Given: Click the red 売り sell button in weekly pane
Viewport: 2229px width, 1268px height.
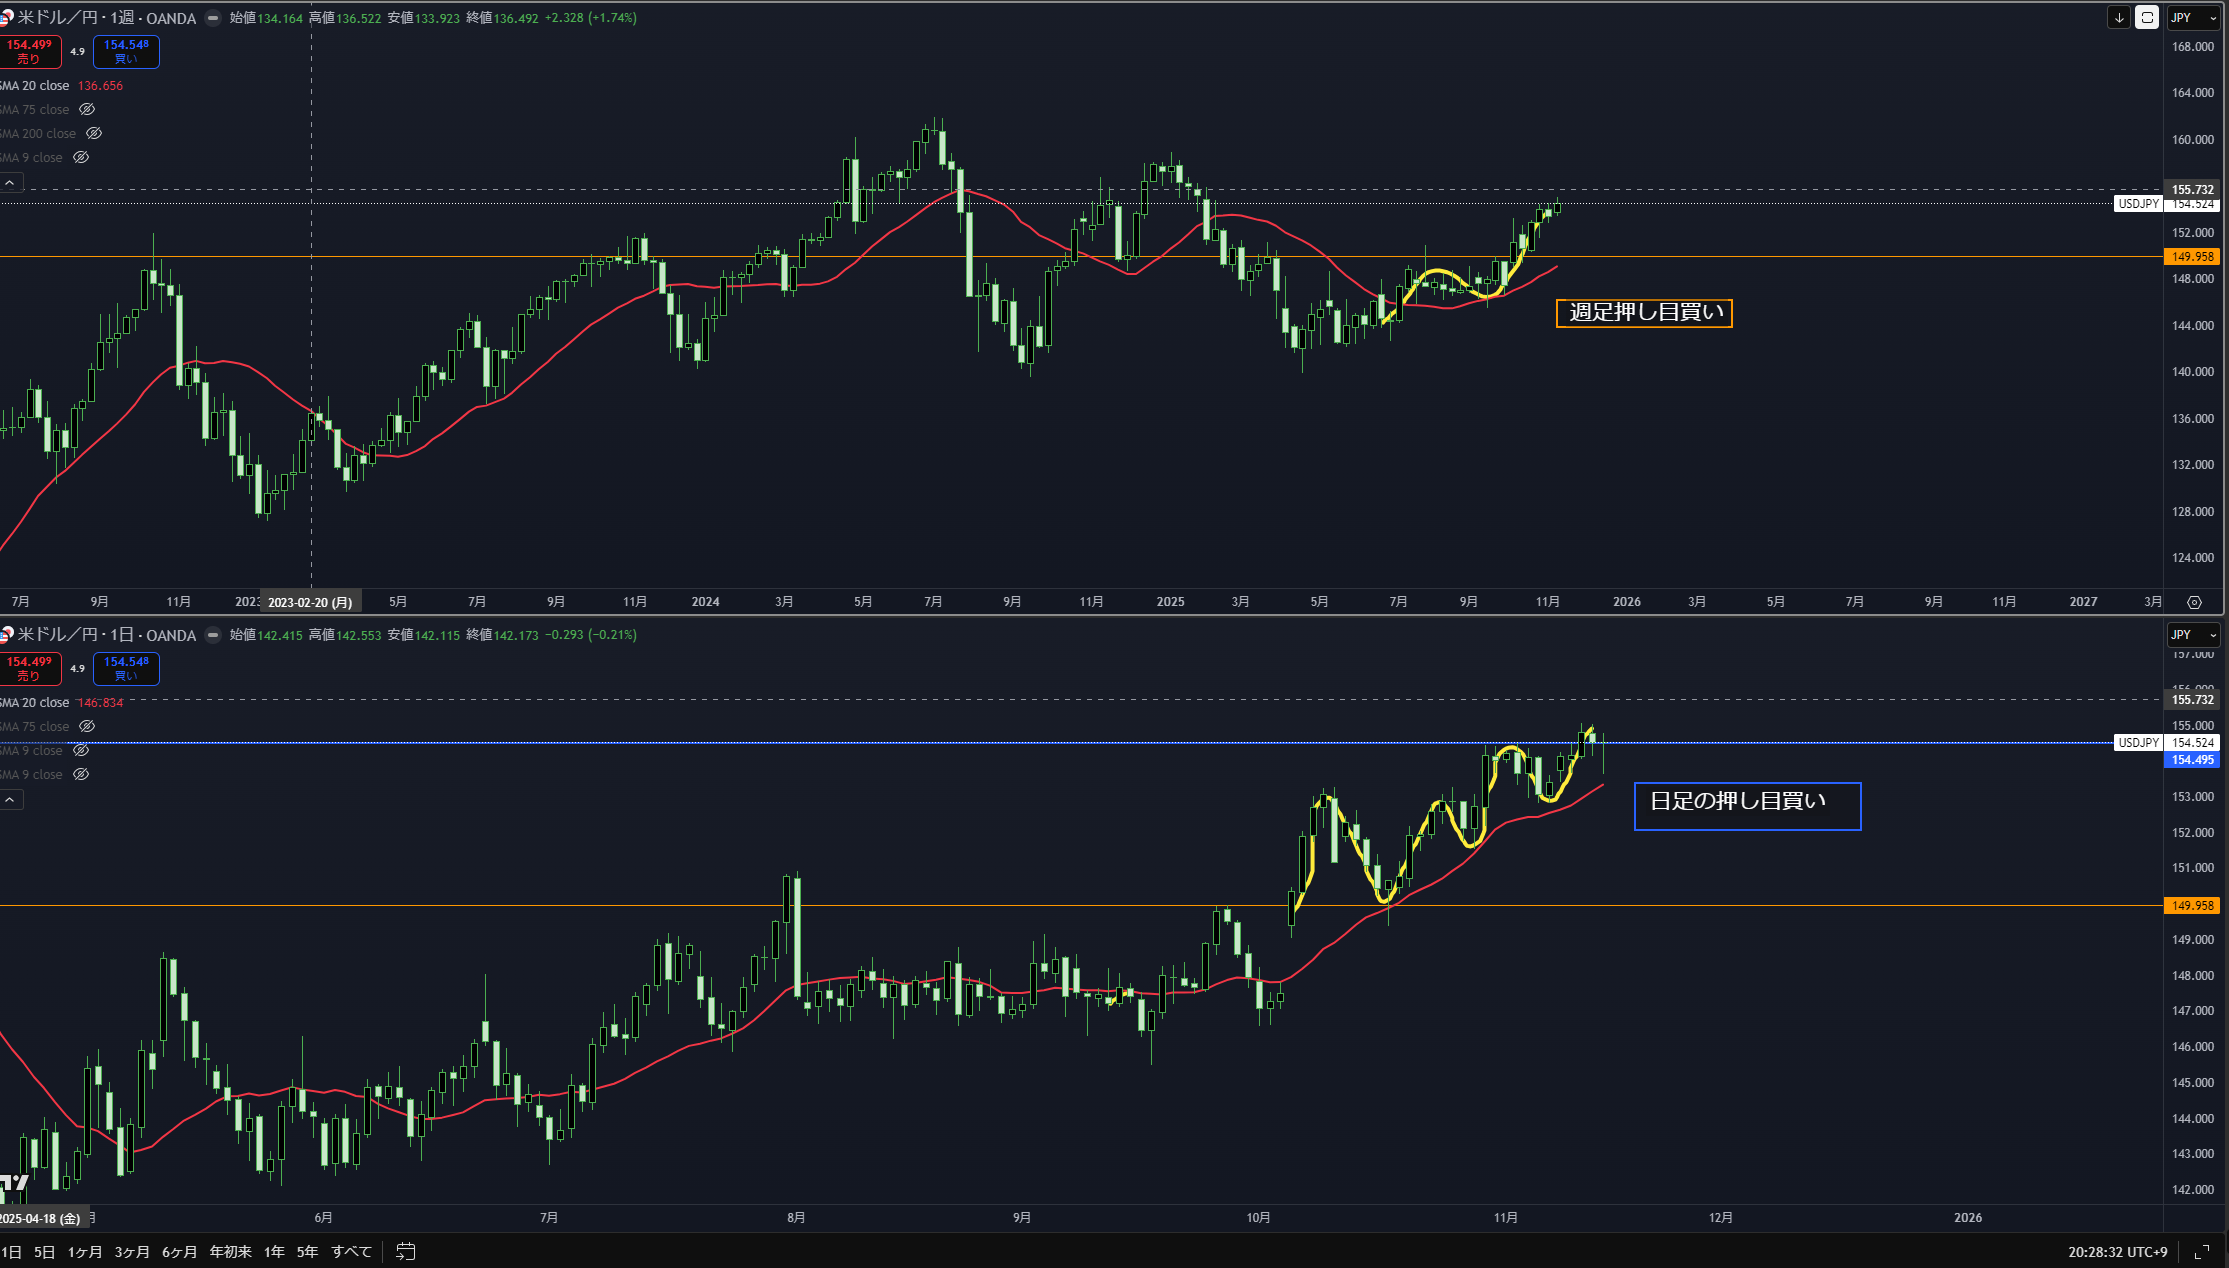Looking at the screenshot, I should pyautogui.click(x=30, y=51).
